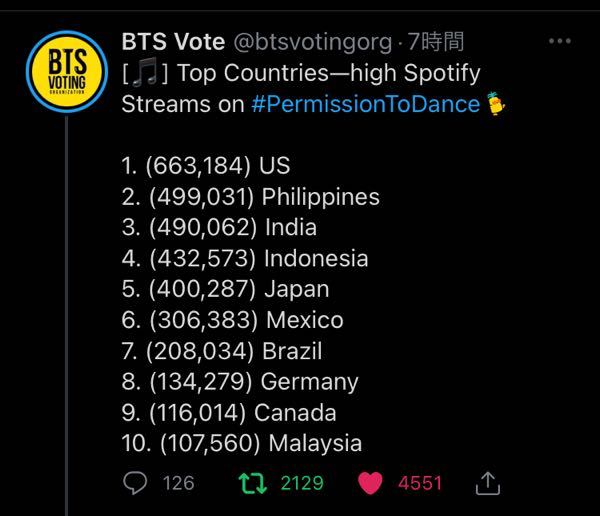This screenshot has width=600, height=516.
Task: Click the Malaysia 107,560 entry
Action: (x=242, y=443)
